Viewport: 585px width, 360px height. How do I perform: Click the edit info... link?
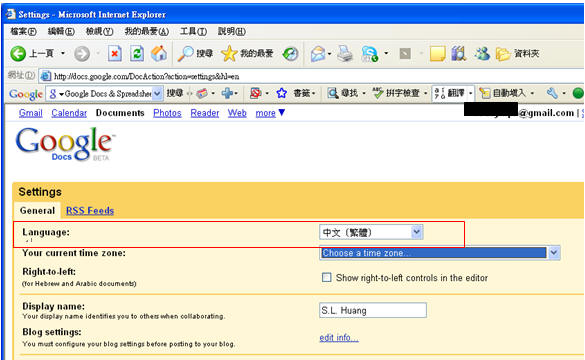point(339,337)
